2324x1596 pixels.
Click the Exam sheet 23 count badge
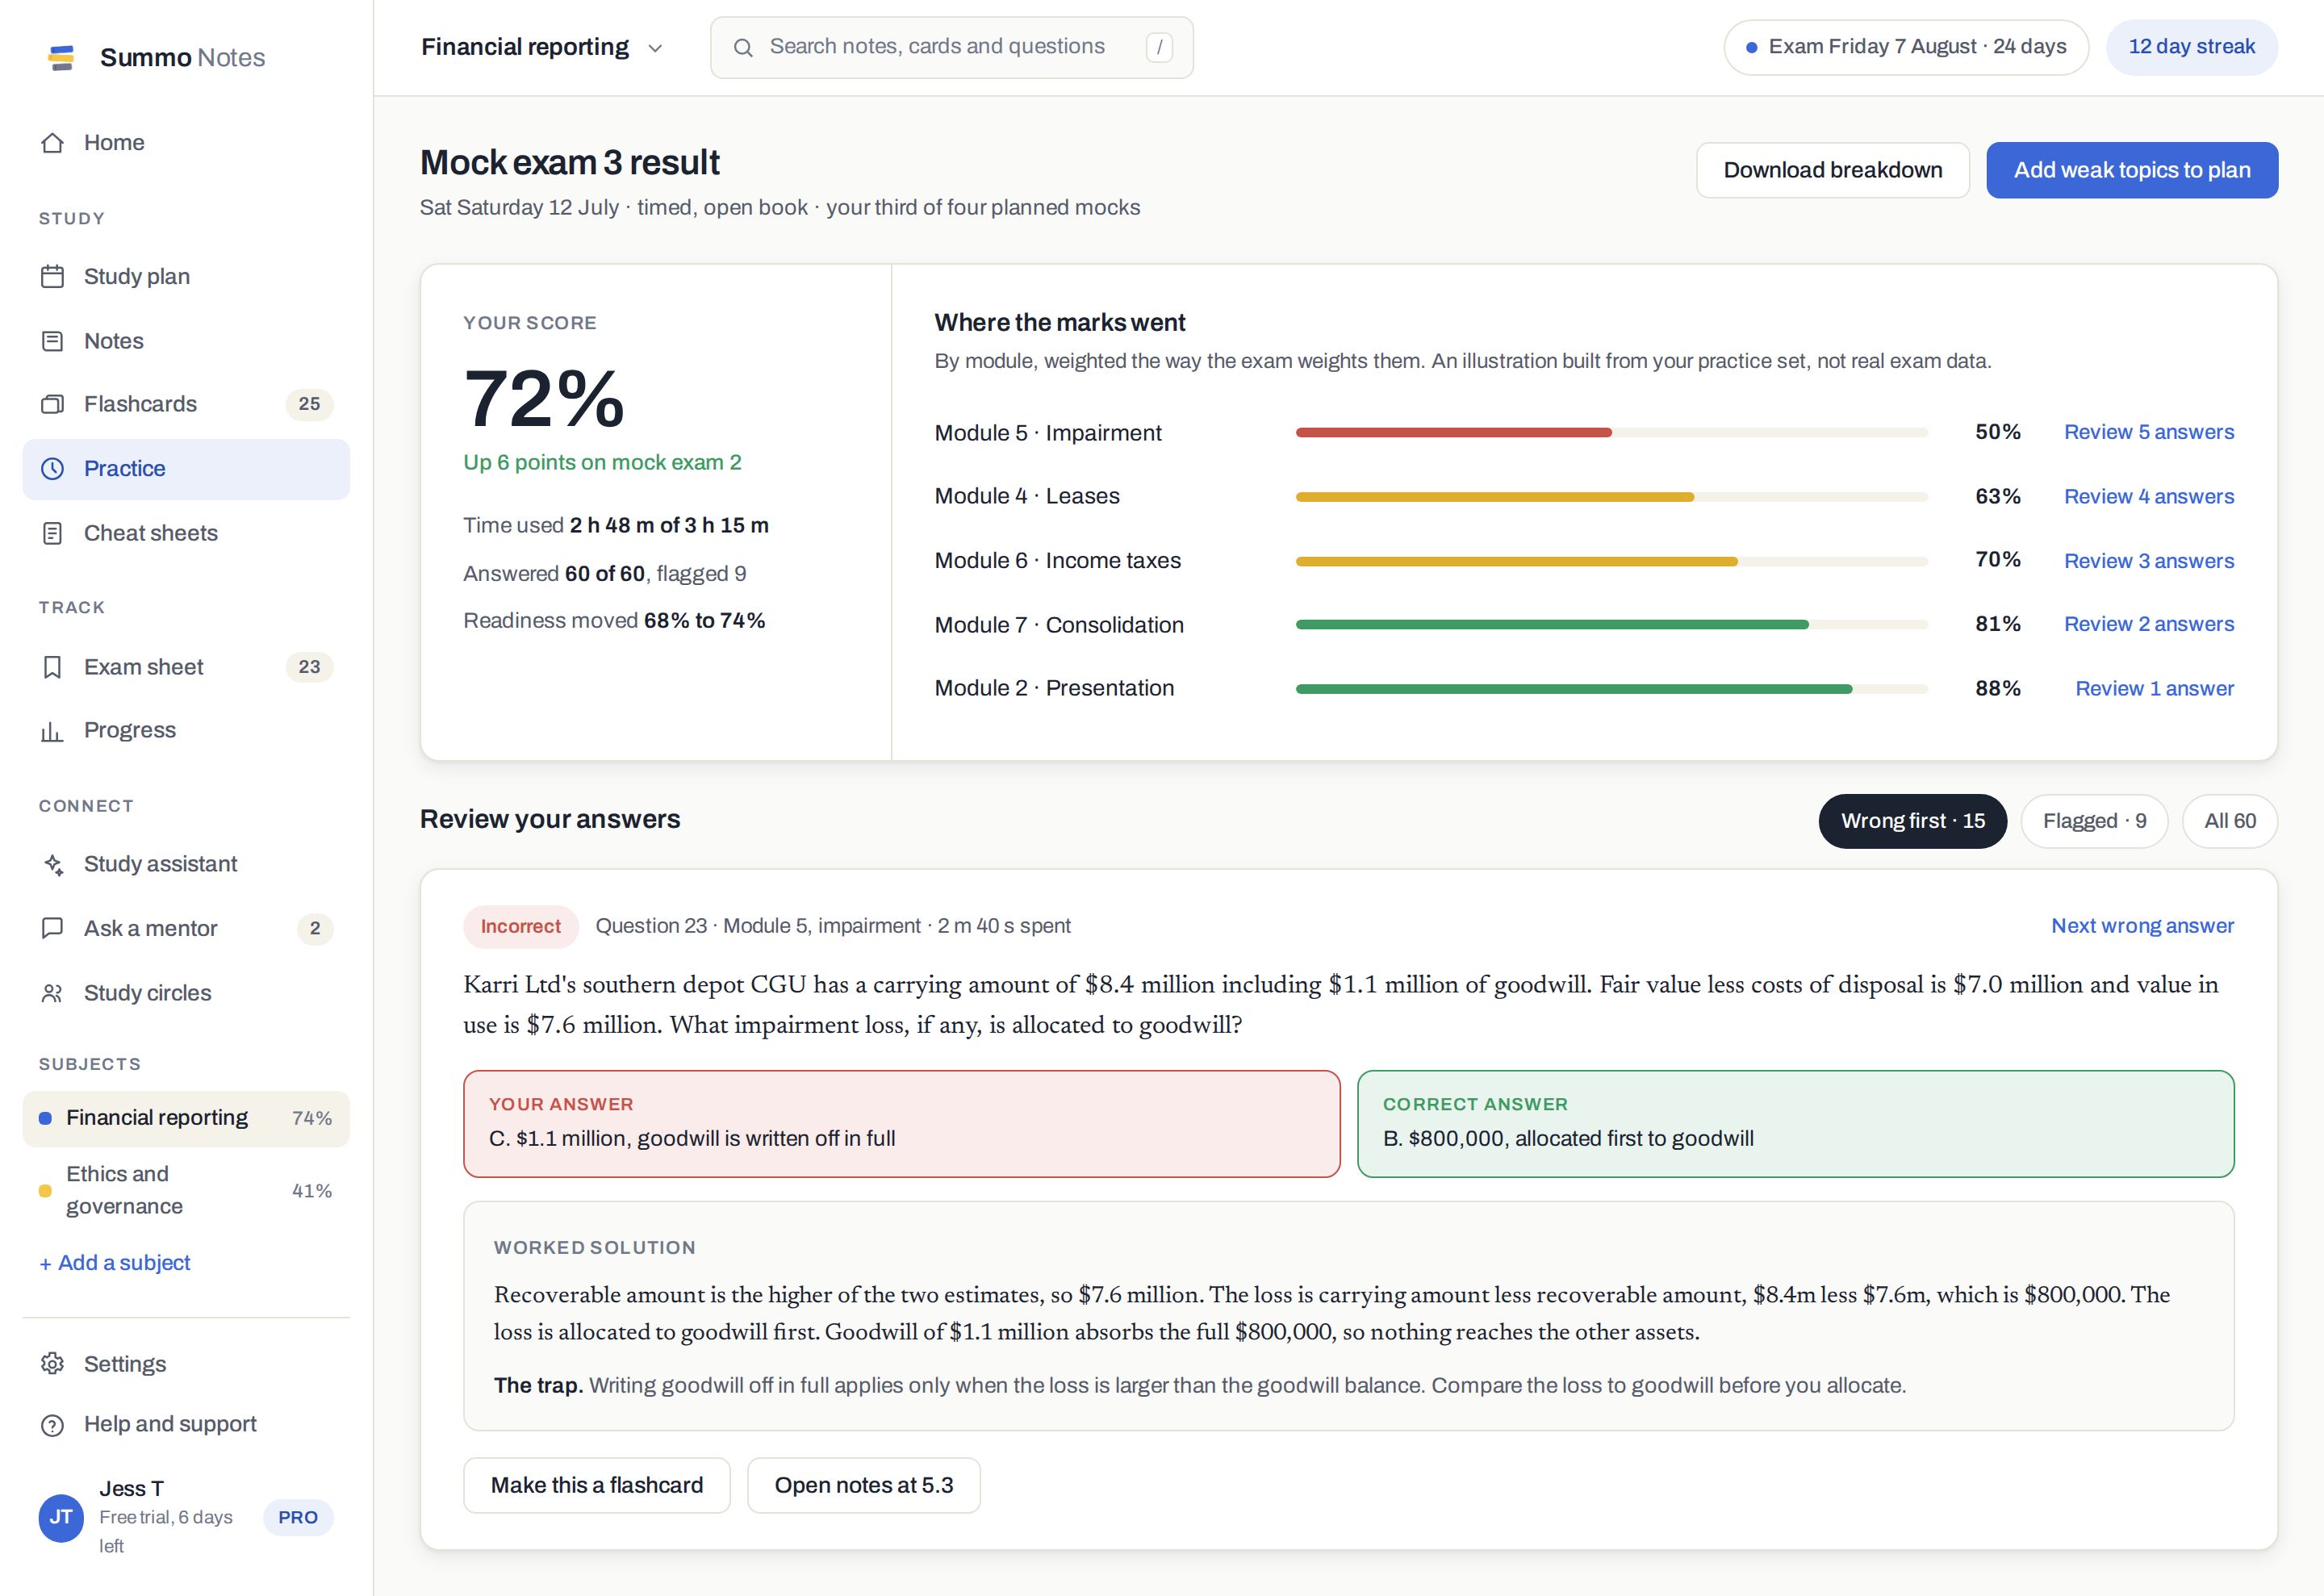(309, 667)
